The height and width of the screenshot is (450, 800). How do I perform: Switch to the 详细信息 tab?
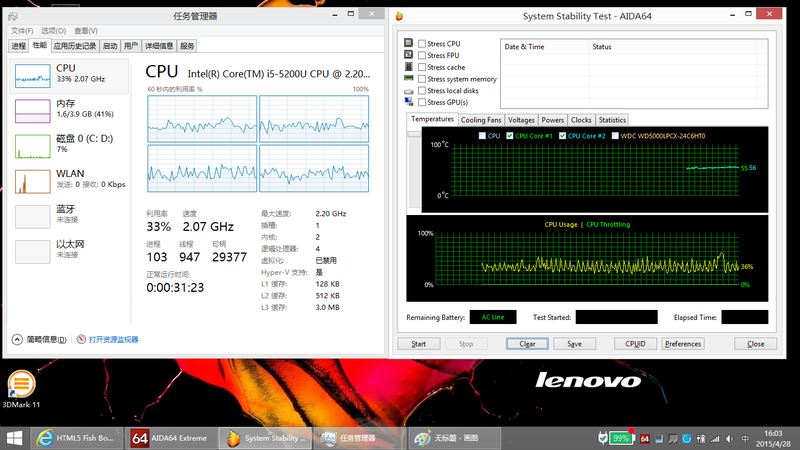(159, 46)
